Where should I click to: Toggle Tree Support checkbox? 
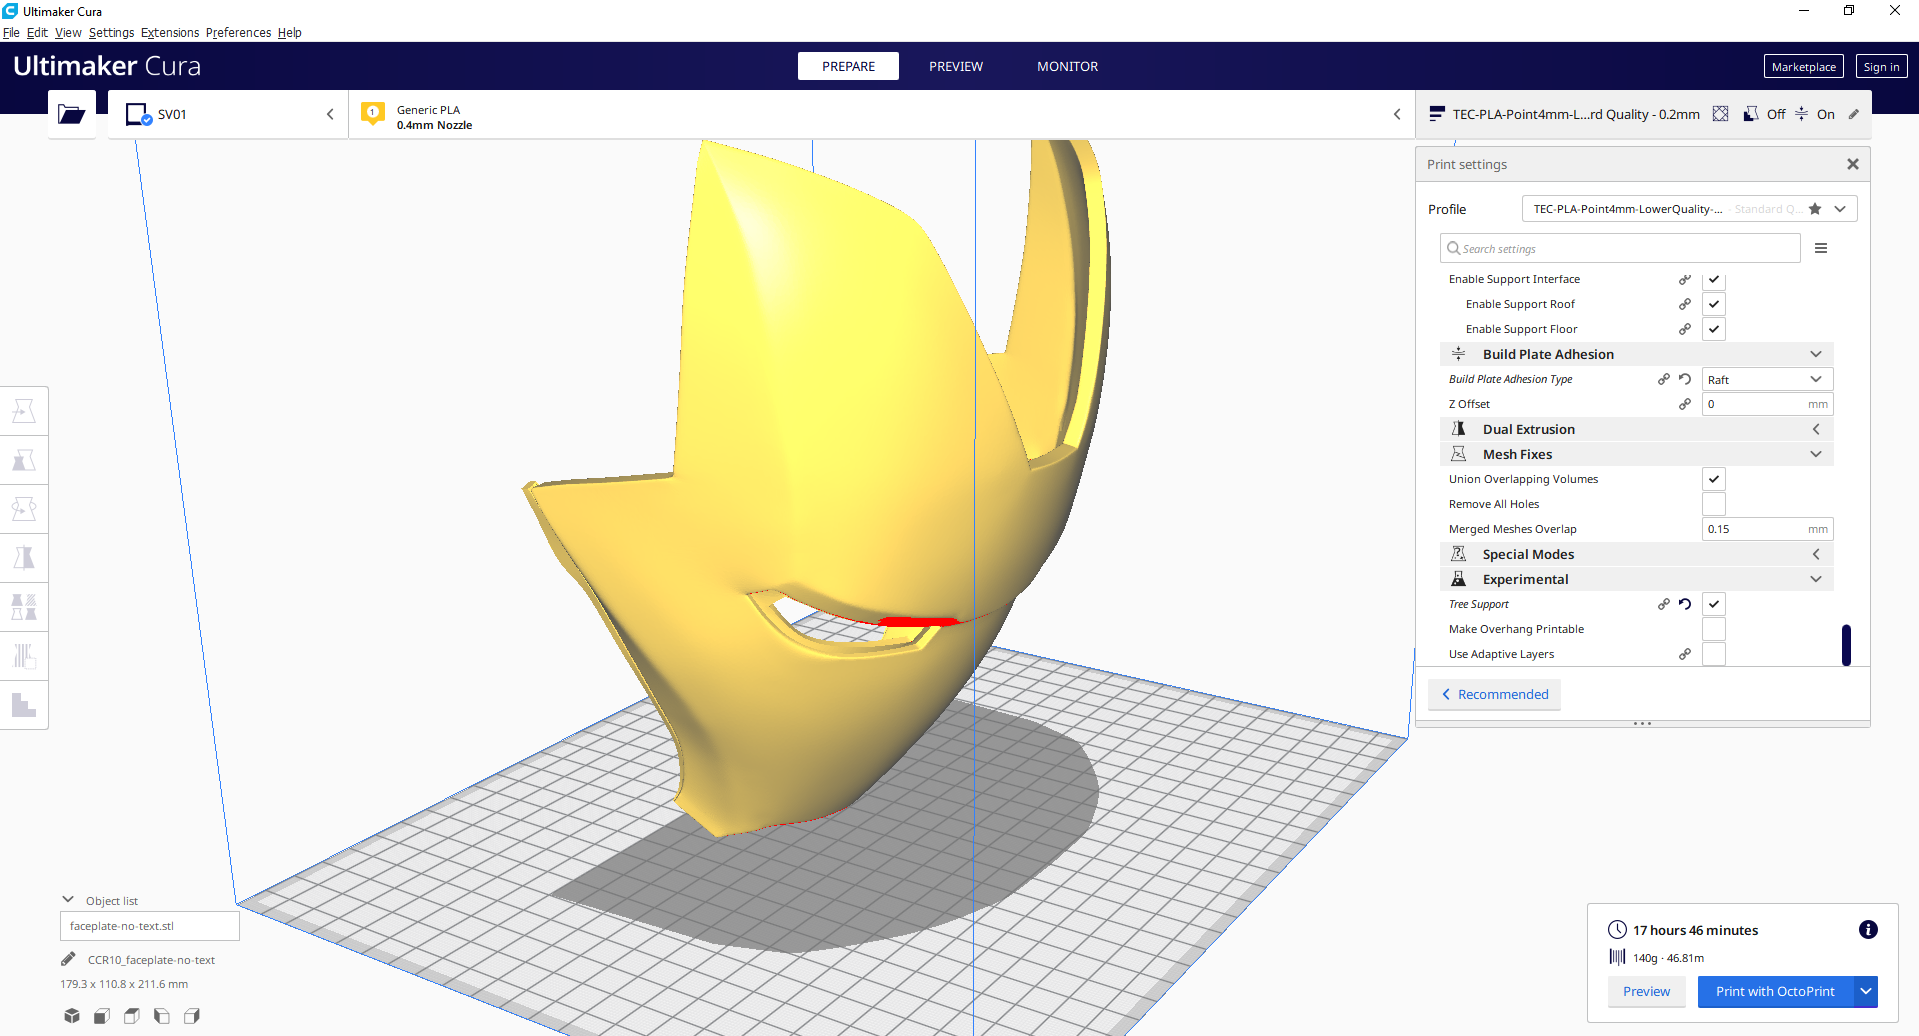1714,604
